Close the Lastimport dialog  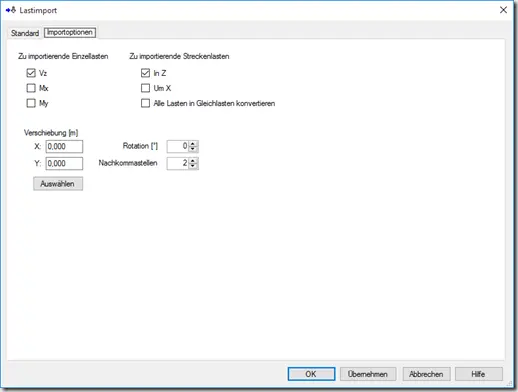pos(503,10)
